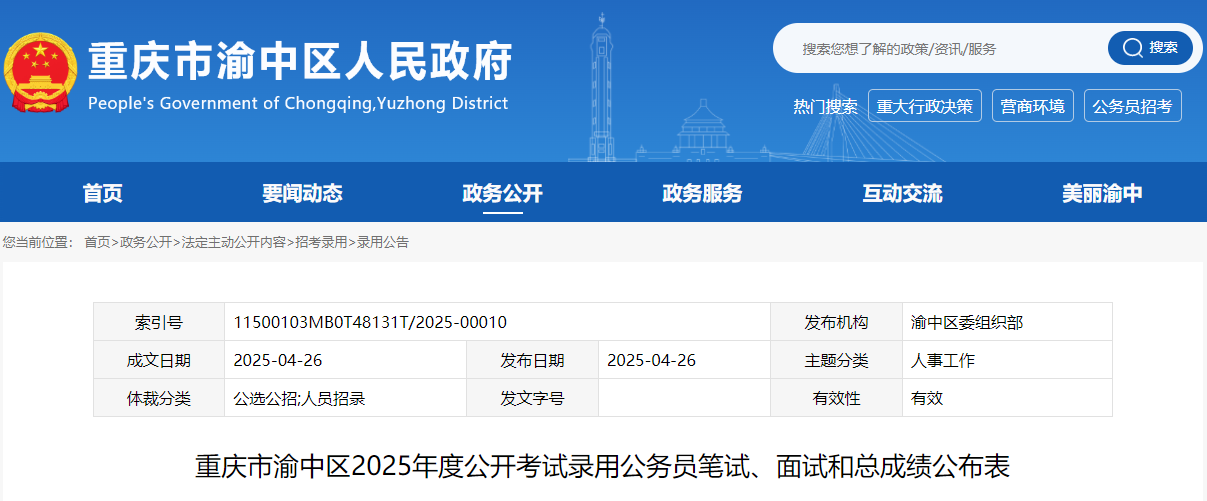Click the English subtitle People's Government of Chongqing
1207x501 pixels.
point(298,103)
